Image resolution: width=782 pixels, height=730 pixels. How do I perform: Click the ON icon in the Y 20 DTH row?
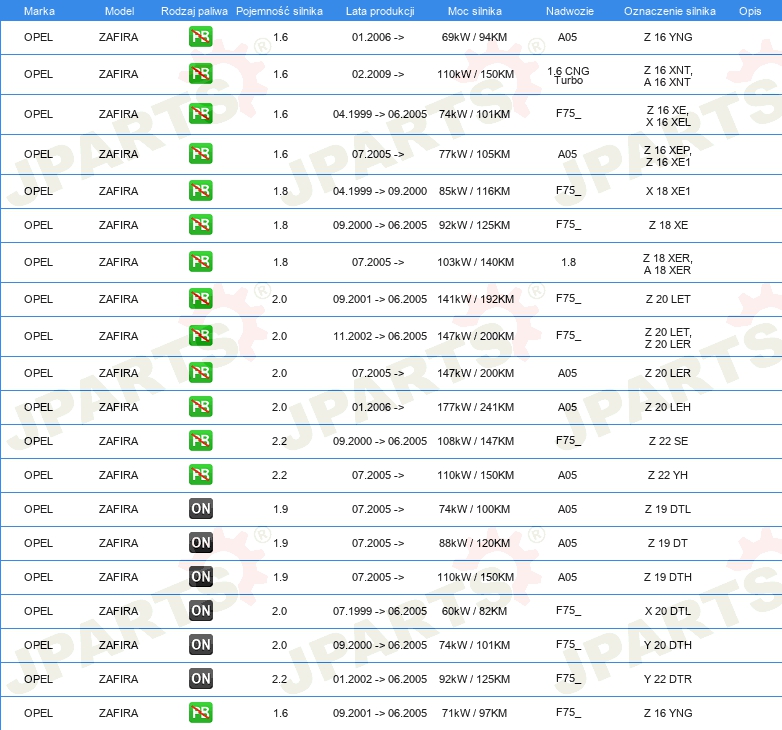click(x=201, y=645)
